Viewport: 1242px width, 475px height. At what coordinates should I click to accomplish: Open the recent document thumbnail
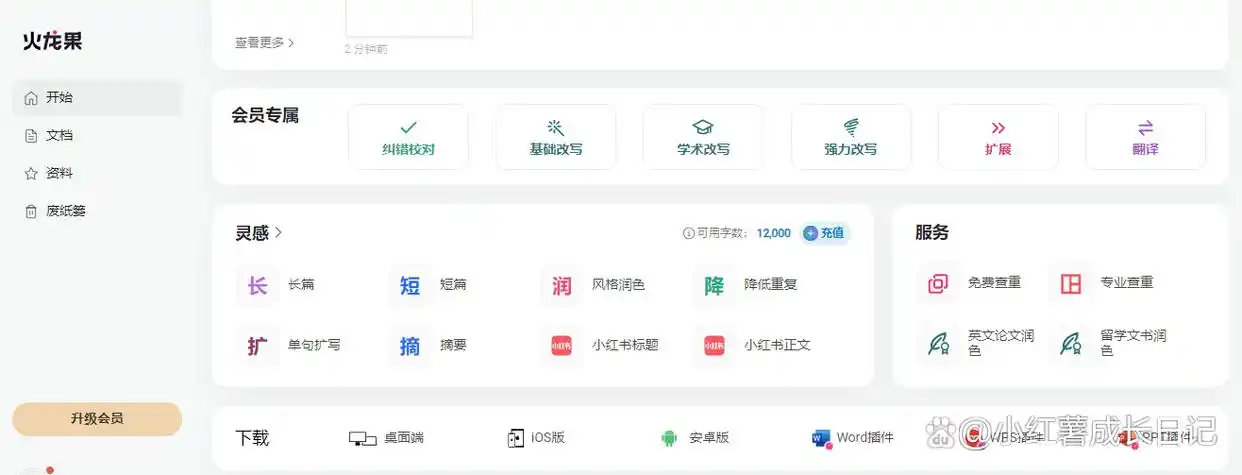(x=409, y=18)
